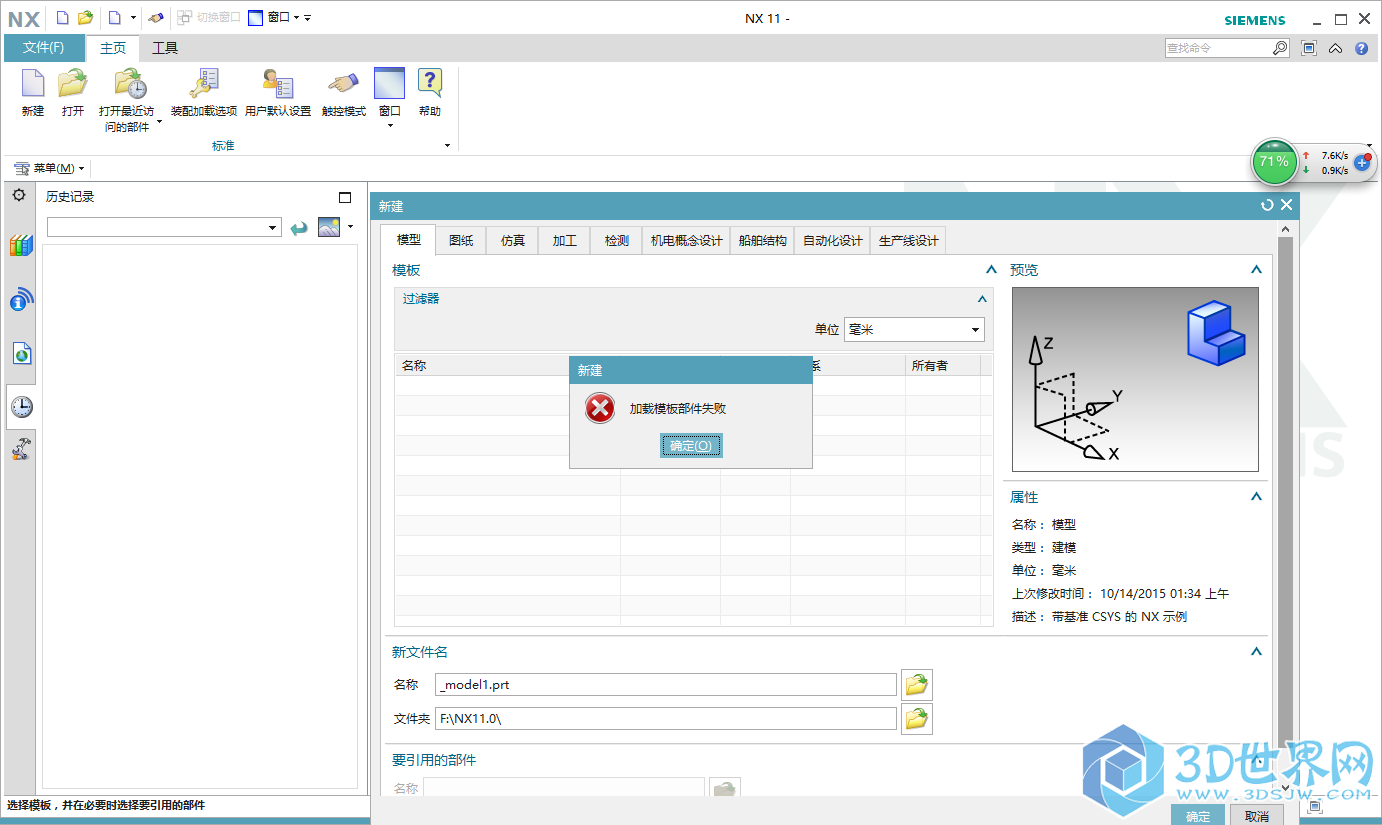Open 装配加载选项 in the ribbon

[x=204, y=94]
